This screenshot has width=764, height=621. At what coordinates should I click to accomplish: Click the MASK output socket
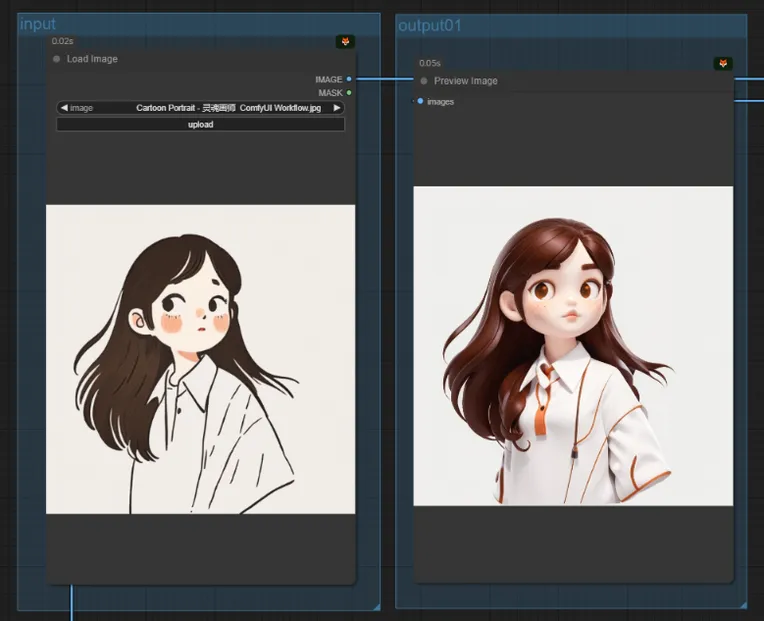[349, 93]
